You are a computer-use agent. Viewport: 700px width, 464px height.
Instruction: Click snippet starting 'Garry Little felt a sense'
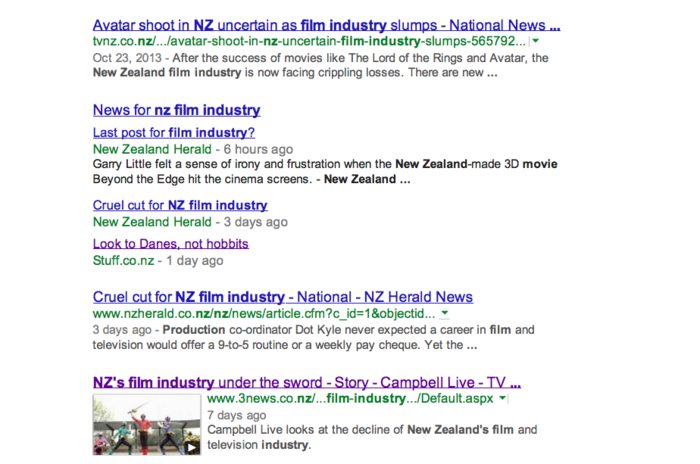(x=325, y=171)
